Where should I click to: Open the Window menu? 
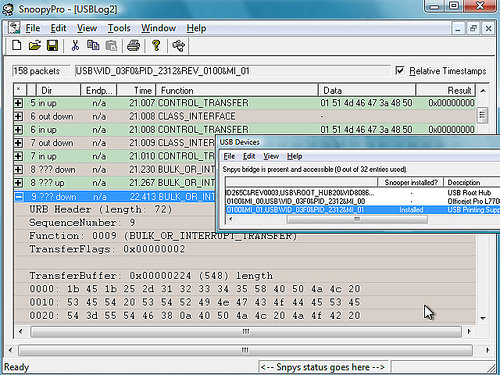[158, 28]
